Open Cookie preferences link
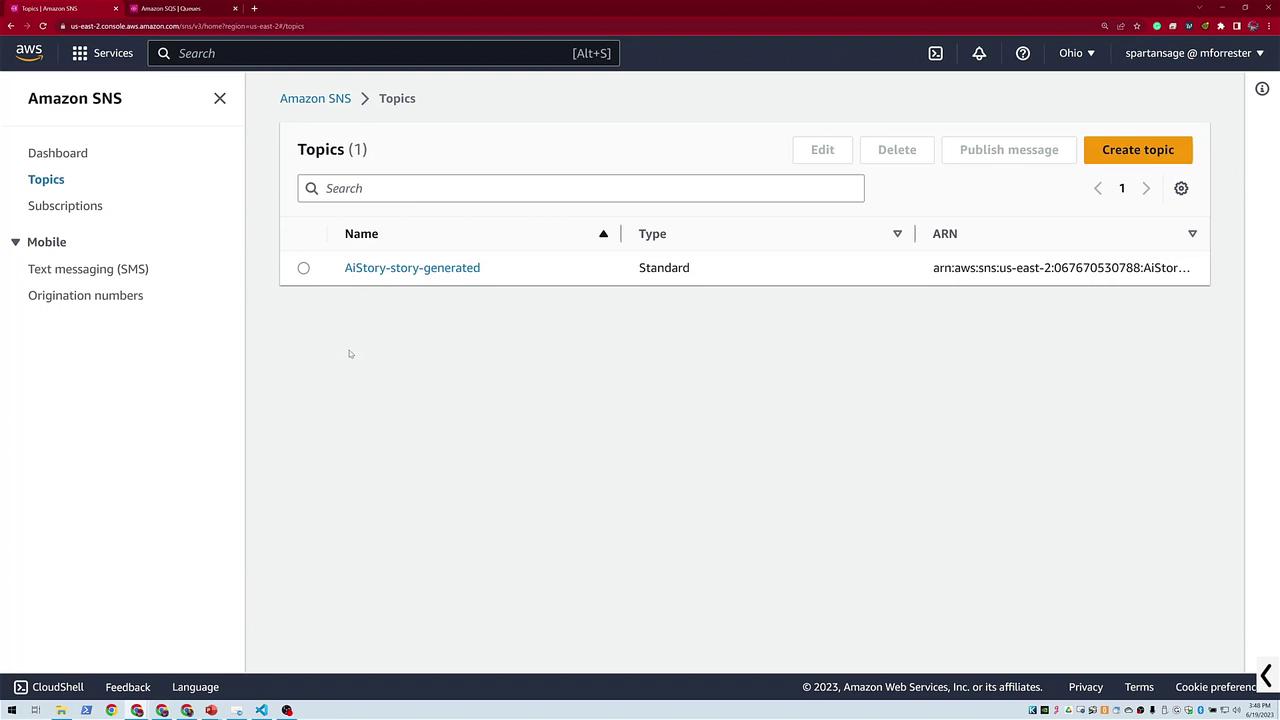The image size is (1280, 720). (1215, 687)
